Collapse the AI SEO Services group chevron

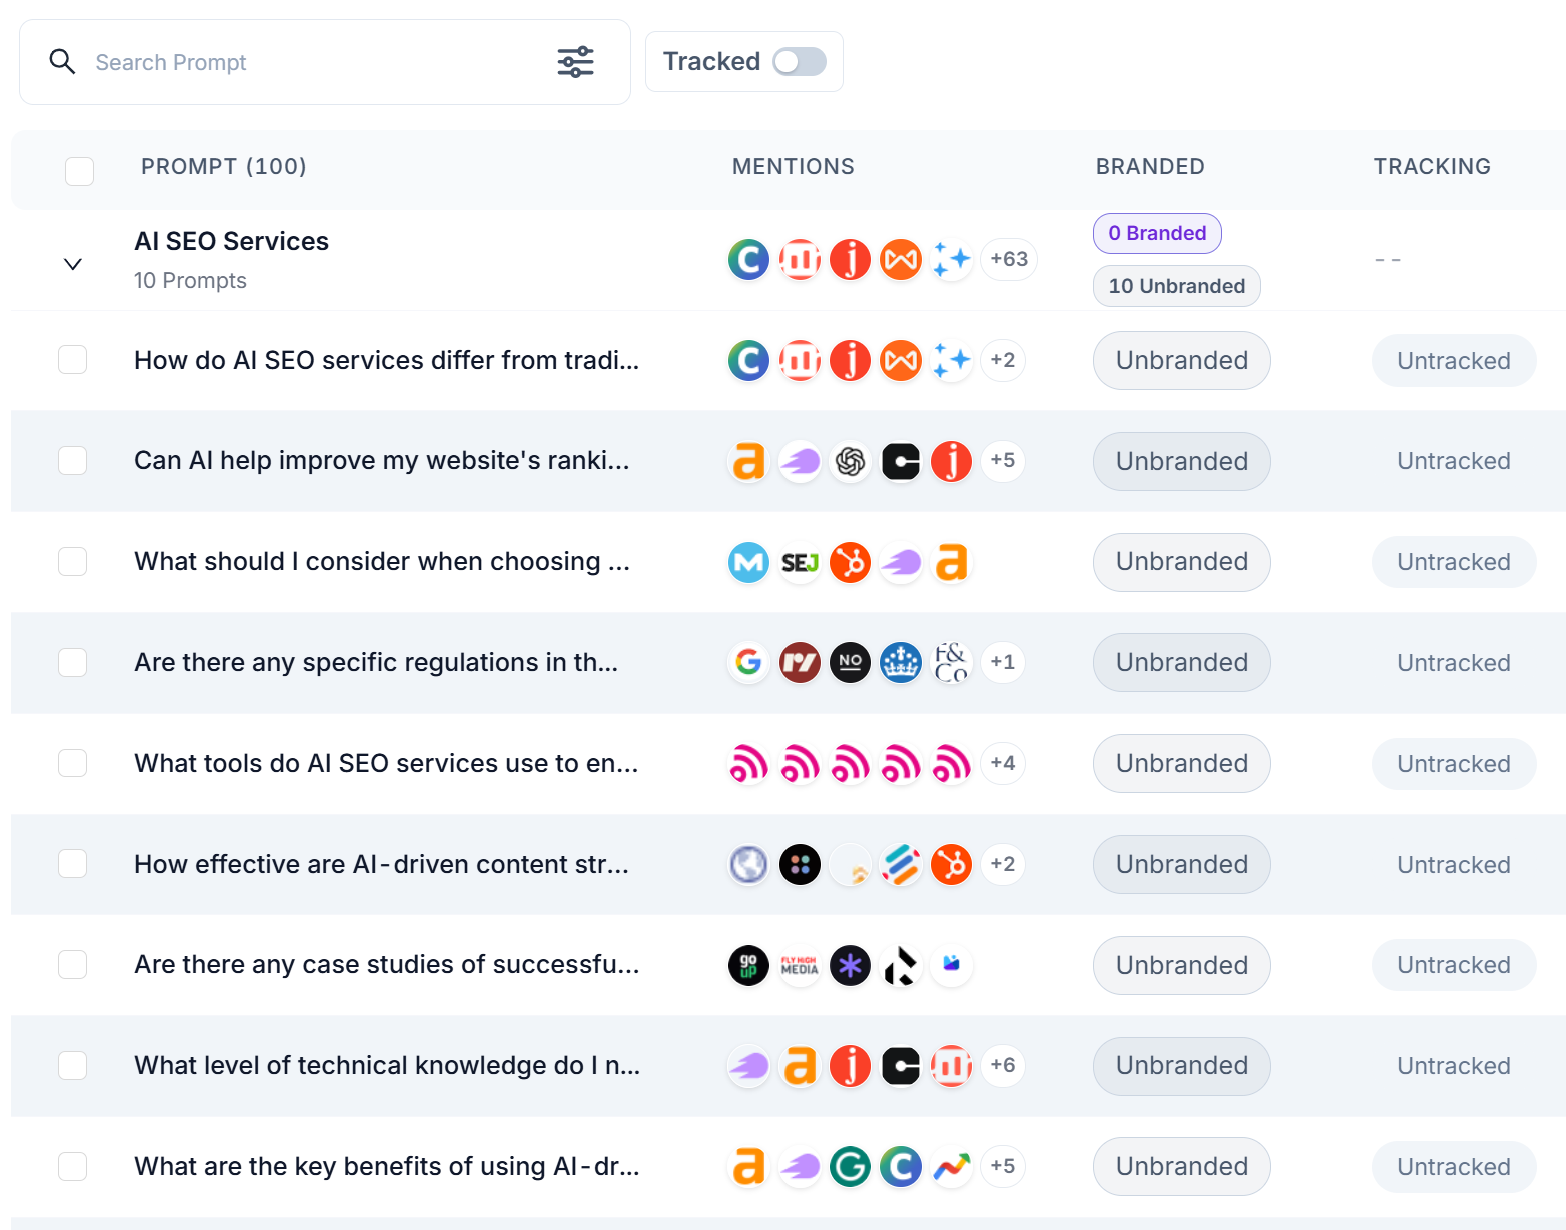pos(72,264)
